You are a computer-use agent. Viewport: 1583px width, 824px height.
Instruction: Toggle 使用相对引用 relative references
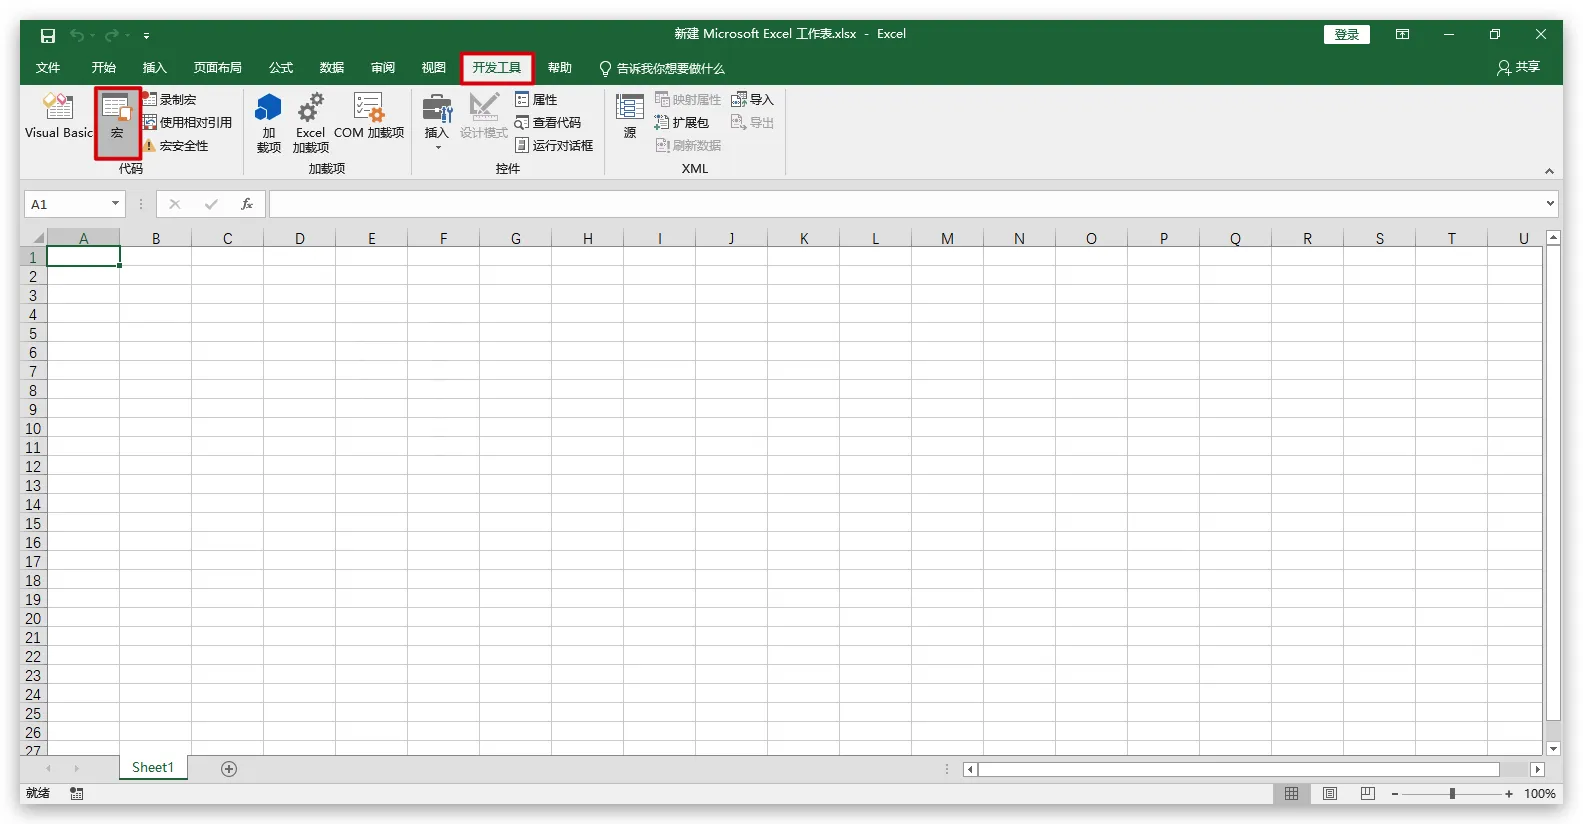[187, 123]
